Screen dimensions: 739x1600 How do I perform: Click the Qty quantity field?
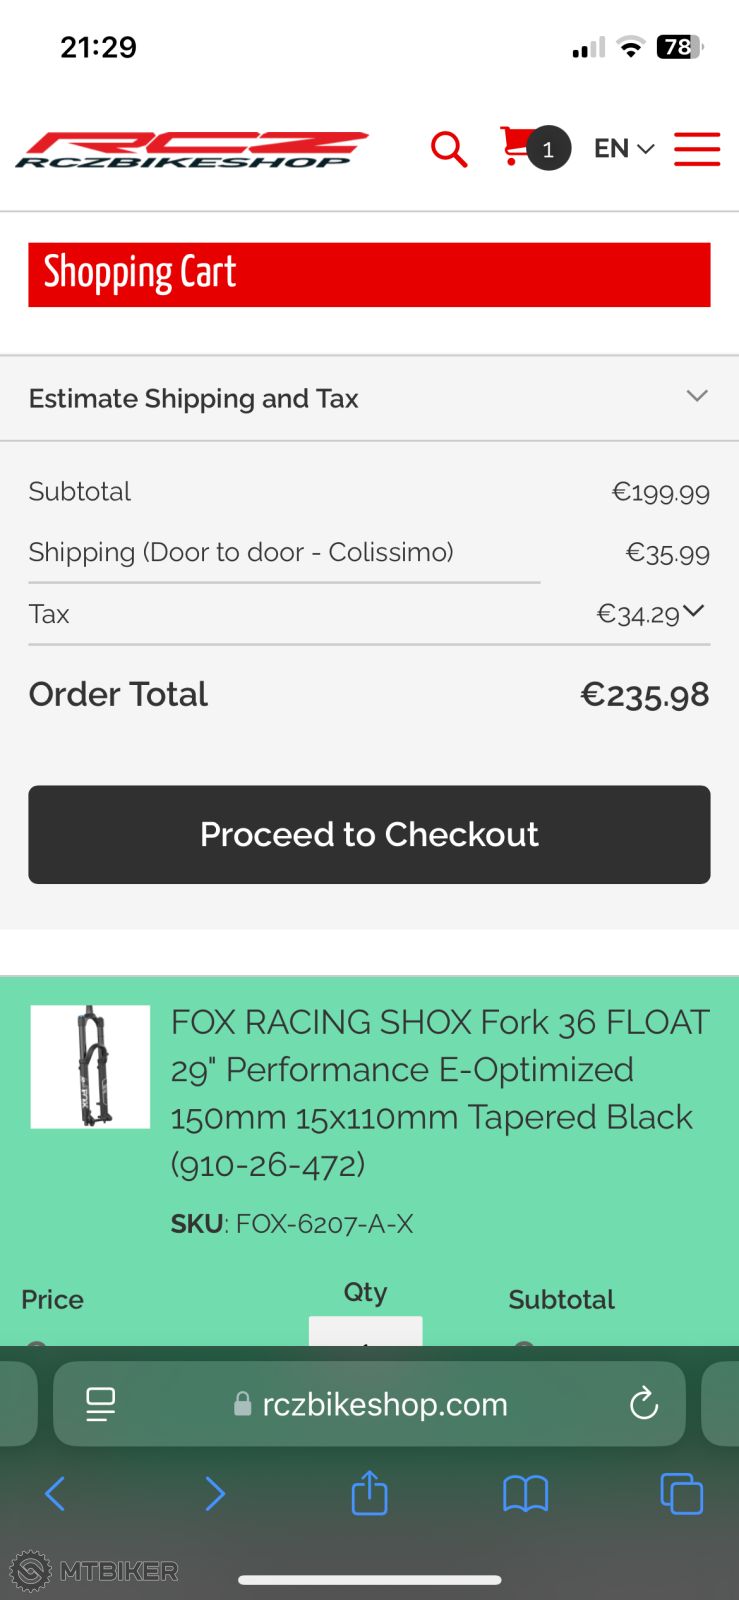[x=365, y=1332]
